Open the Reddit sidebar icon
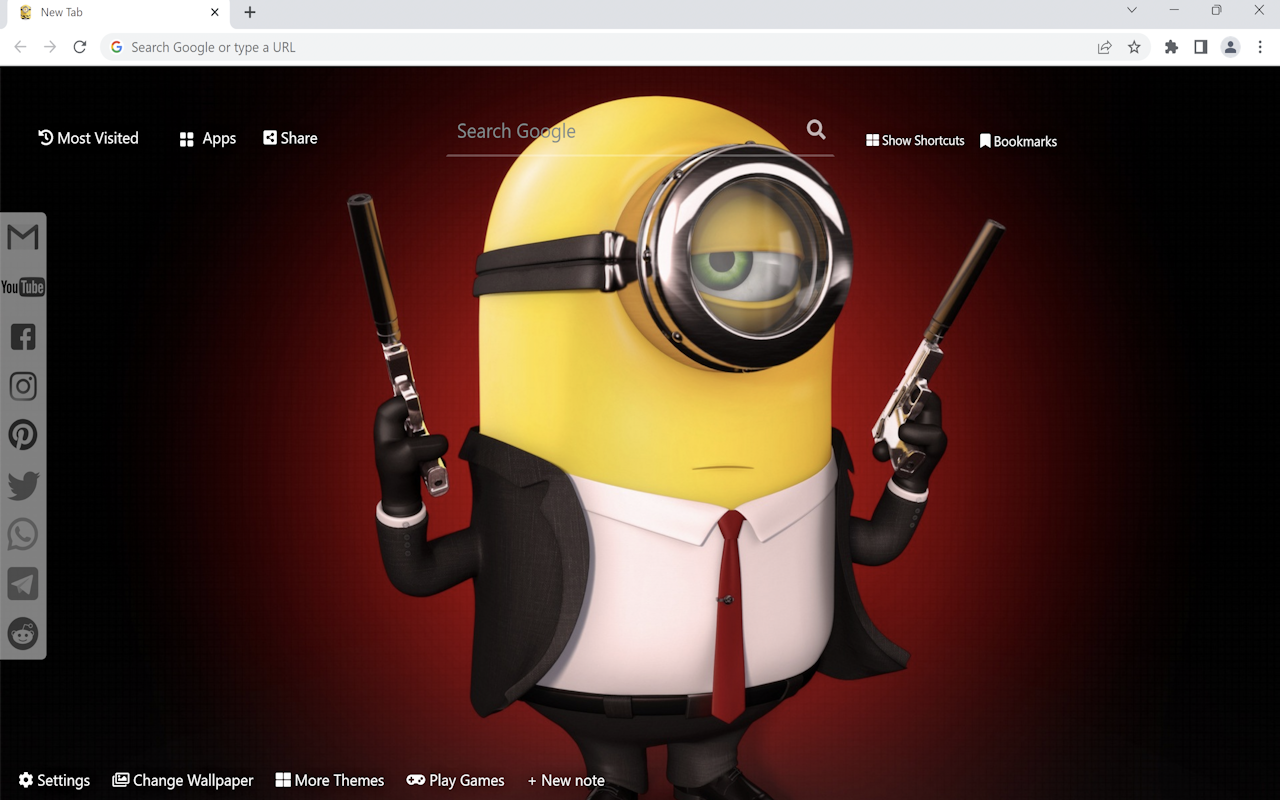Screen dimensions: 1280x800 23,633
